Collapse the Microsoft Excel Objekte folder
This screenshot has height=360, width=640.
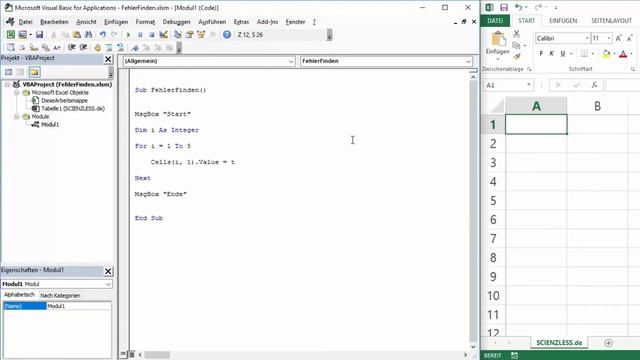(17, 93)
